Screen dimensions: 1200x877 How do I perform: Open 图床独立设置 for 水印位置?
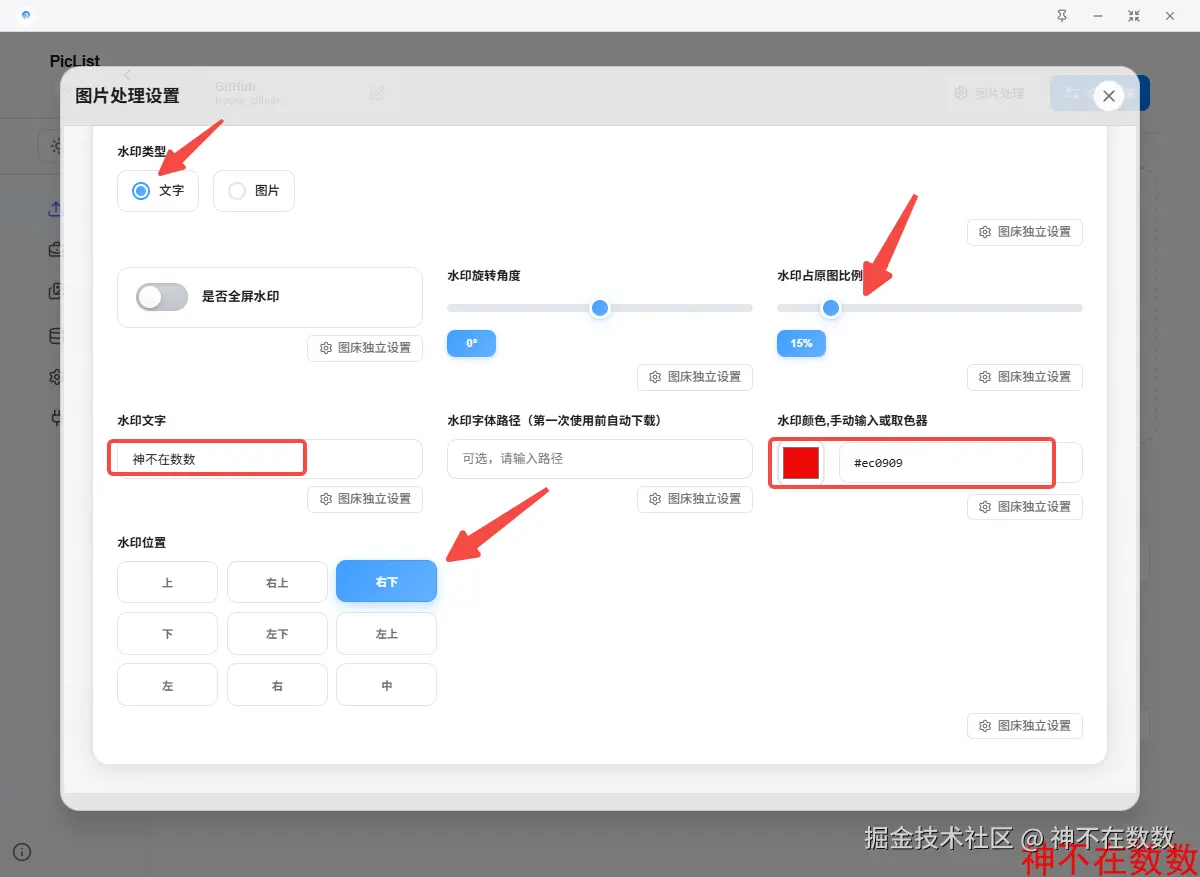tap(1025, 726)
